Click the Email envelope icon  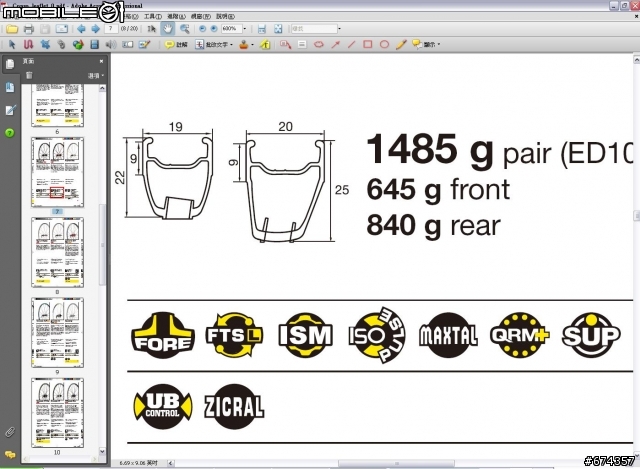pos(62,29)
